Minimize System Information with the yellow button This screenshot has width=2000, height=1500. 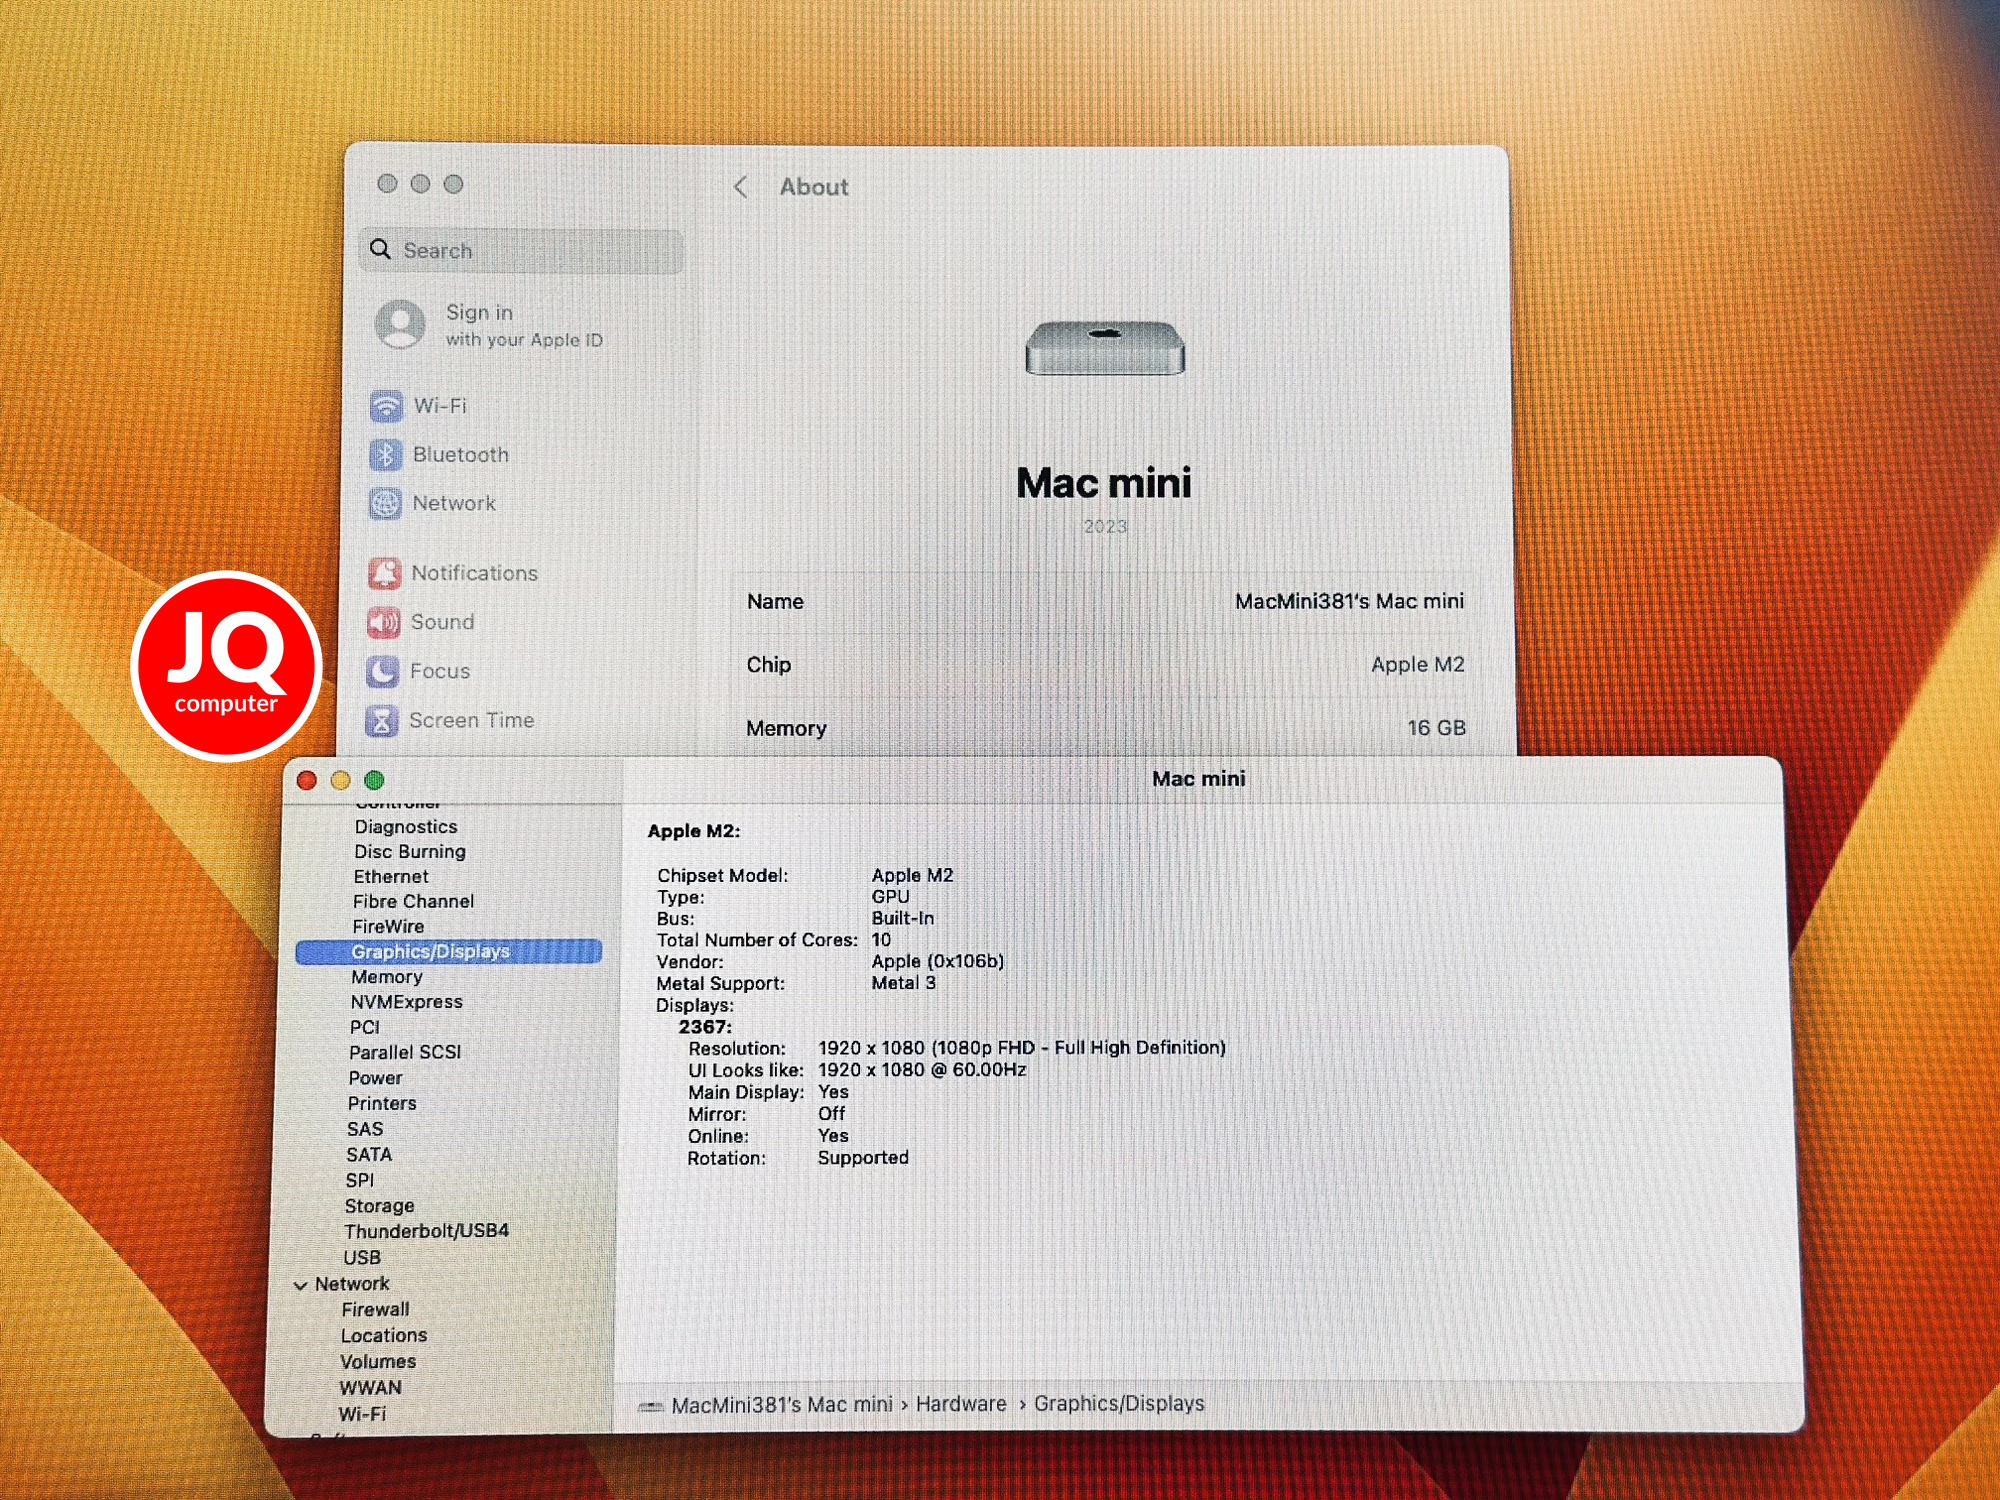coord(341,781)
